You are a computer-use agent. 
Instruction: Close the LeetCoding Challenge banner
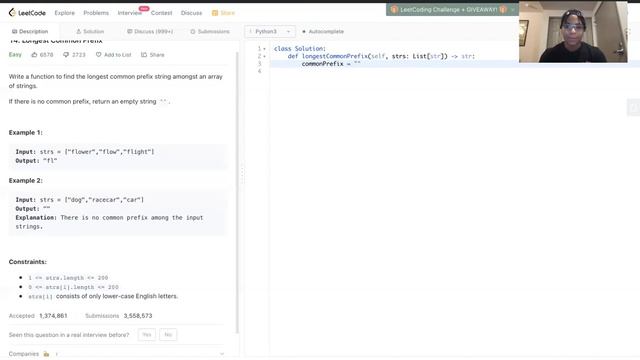click(513, 9)
